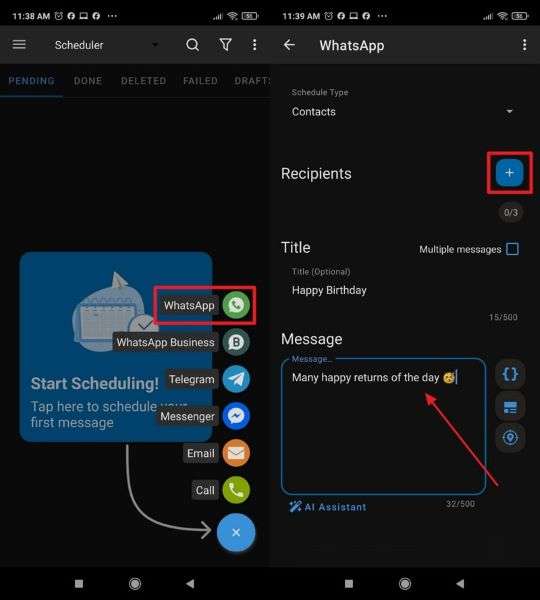Select the green WhatsApp icon
This screenshot has width=540, height=600.
tap(236, 305)
